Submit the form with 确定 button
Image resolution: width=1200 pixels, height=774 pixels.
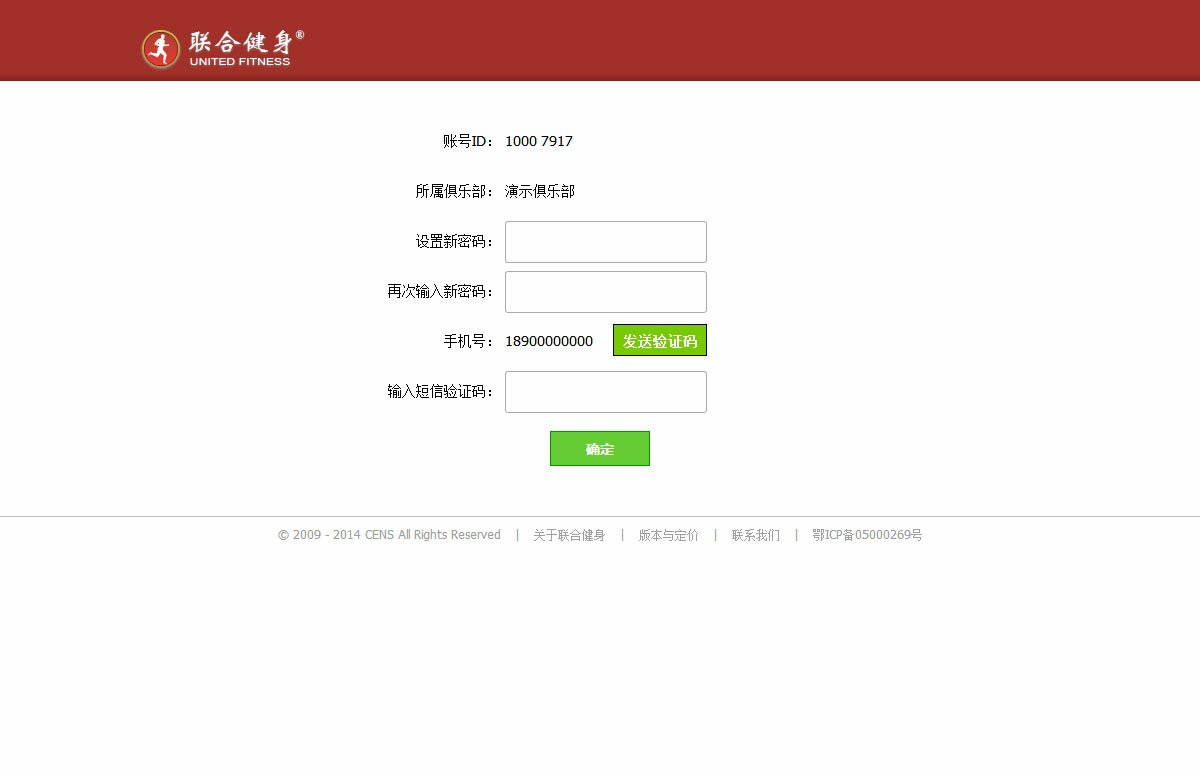tap(599, 449)
